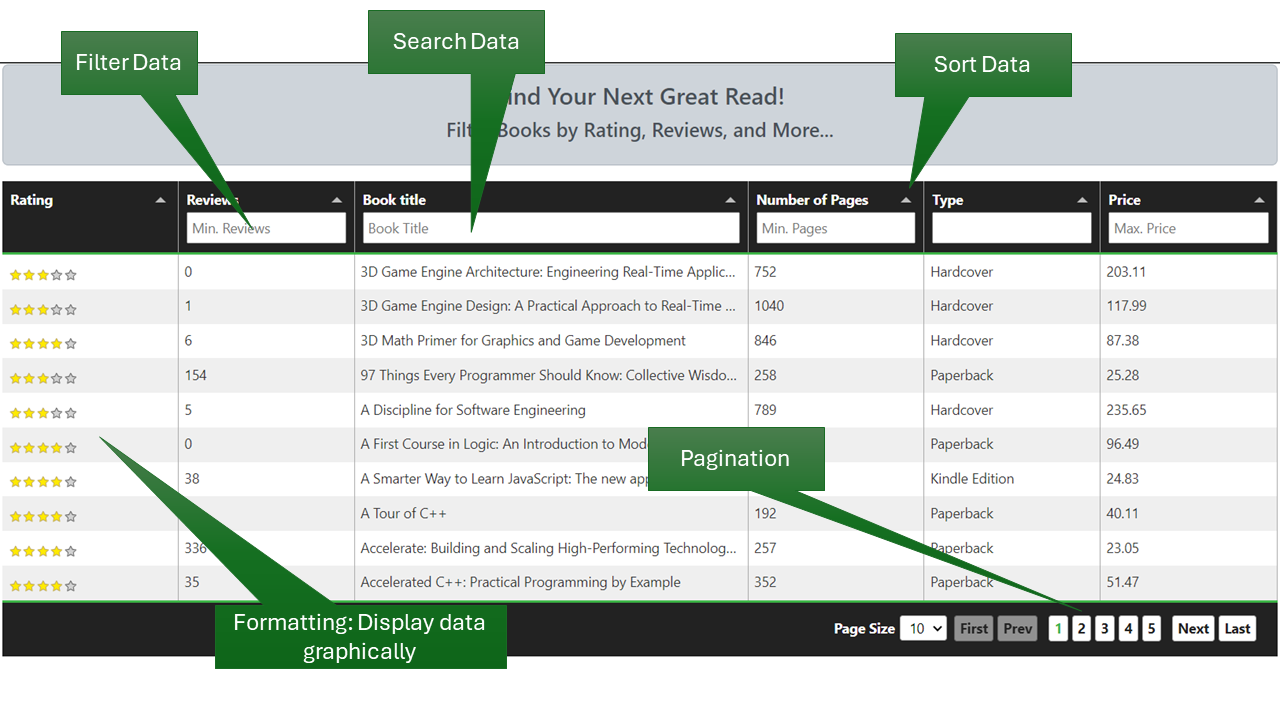Click the Book Title search box
Screen dimensions: 1280x720
pos(550,228)
